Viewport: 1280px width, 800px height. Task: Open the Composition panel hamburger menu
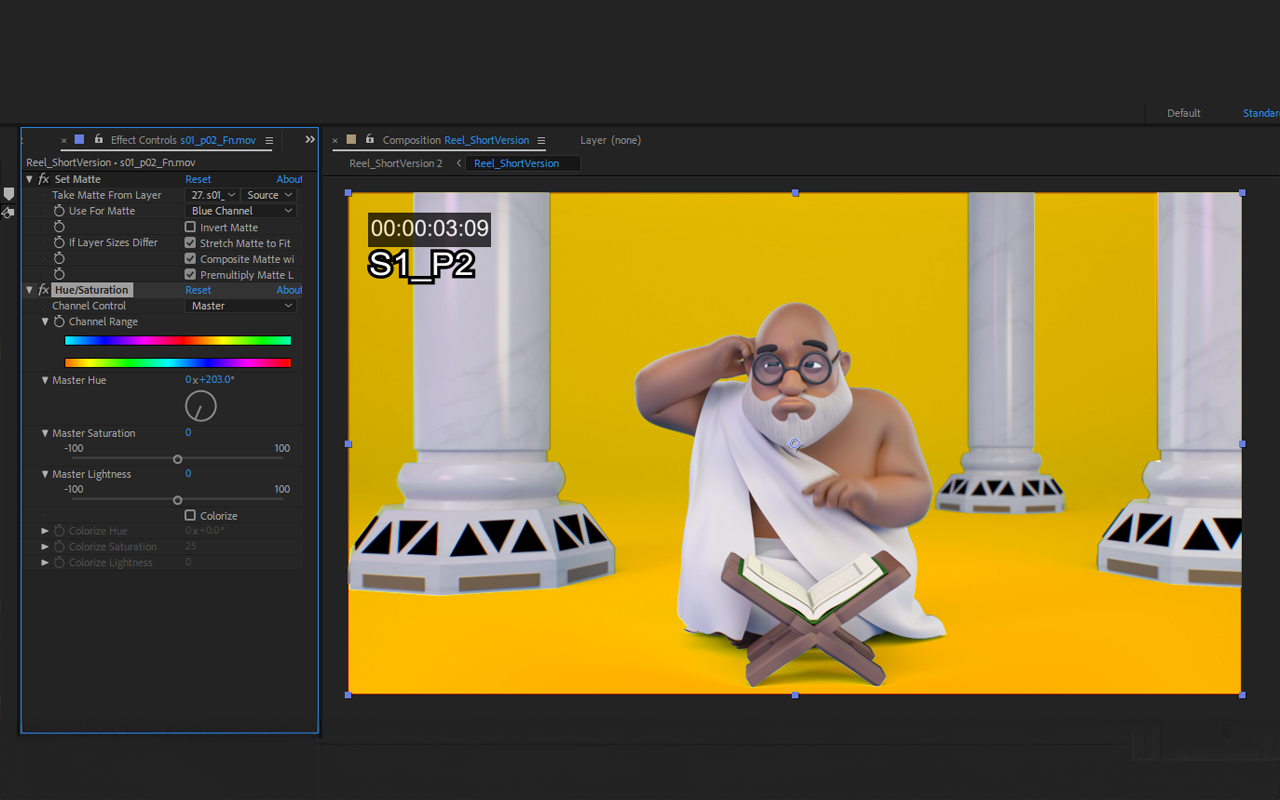(541, 140)
